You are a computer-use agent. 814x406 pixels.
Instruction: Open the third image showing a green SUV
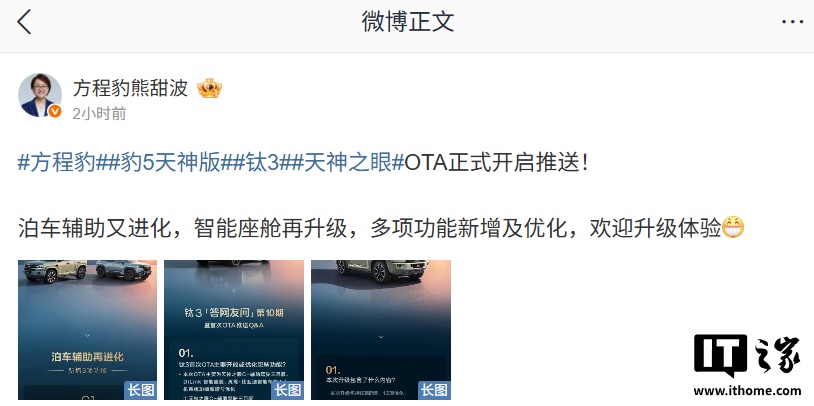(381, 330)
